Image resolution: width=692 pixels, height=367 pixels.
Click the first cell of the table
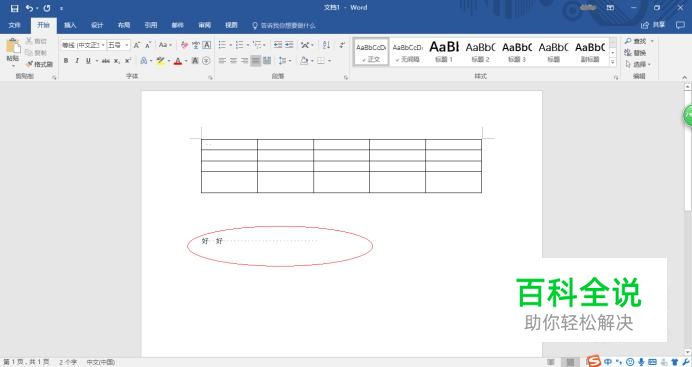pyautogui.click(x=229, y=144)
